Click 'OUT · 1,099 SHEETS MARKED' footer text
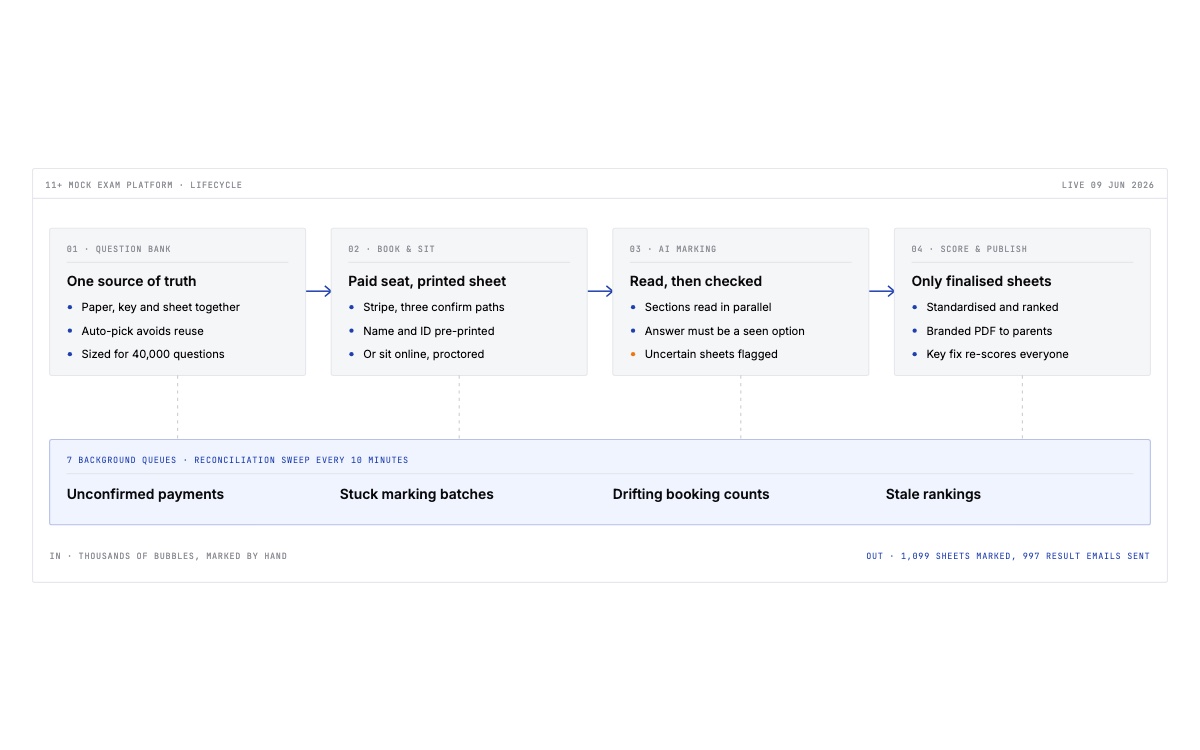 coord(939,556)
